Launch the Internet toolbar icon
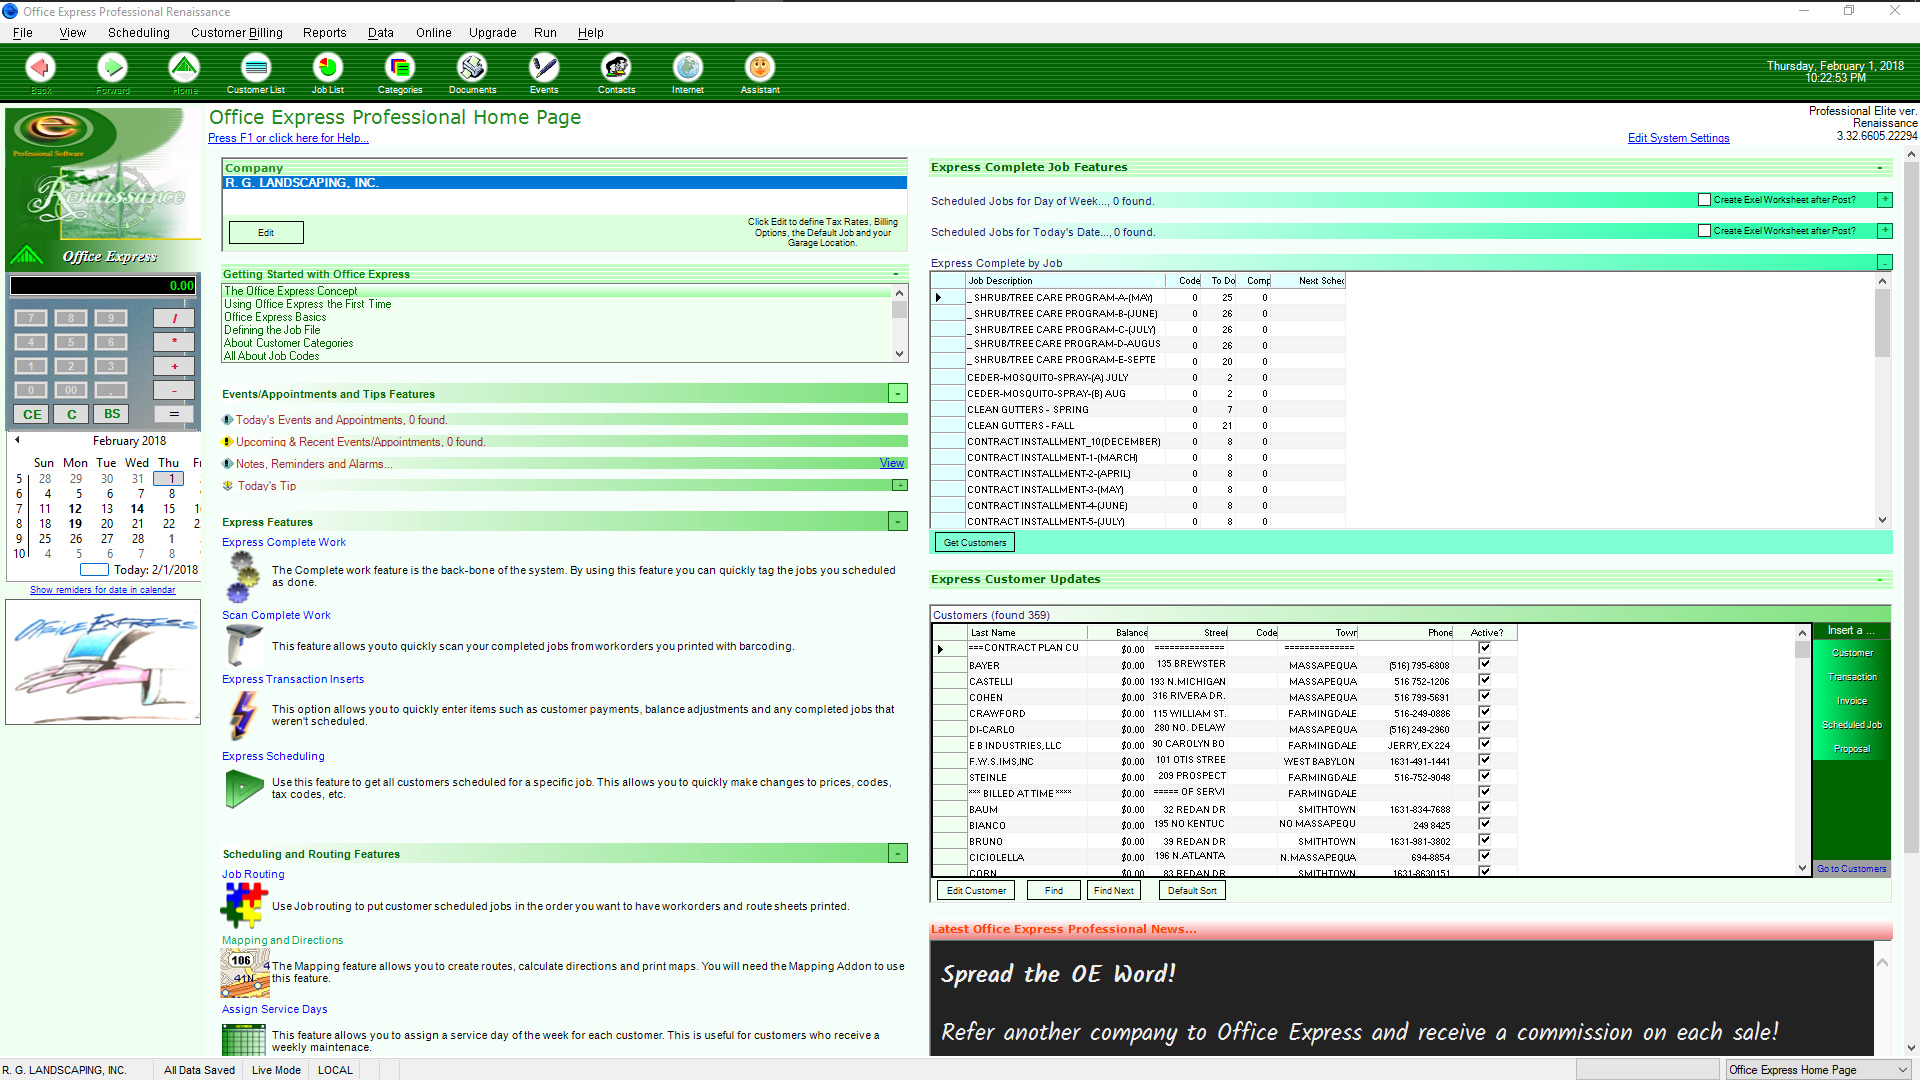Screen dimensions: 1920x1080 (688, 68)
